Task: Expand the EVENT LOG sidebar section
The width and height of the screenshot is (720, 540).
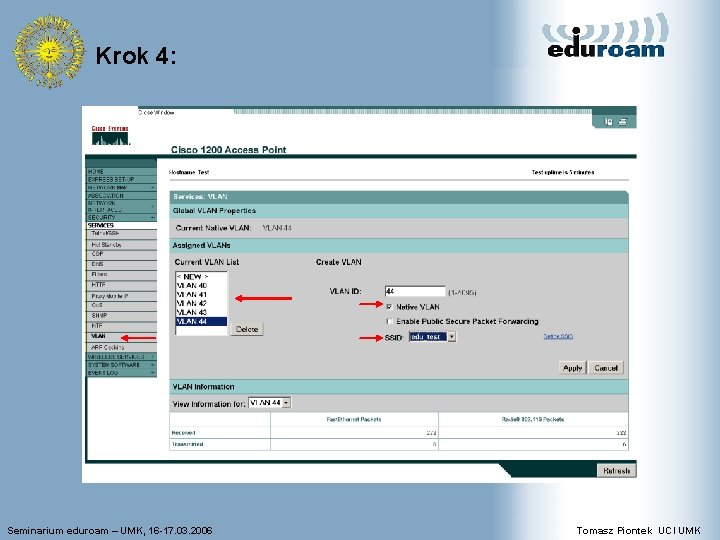Action: [x=121, y=373]
